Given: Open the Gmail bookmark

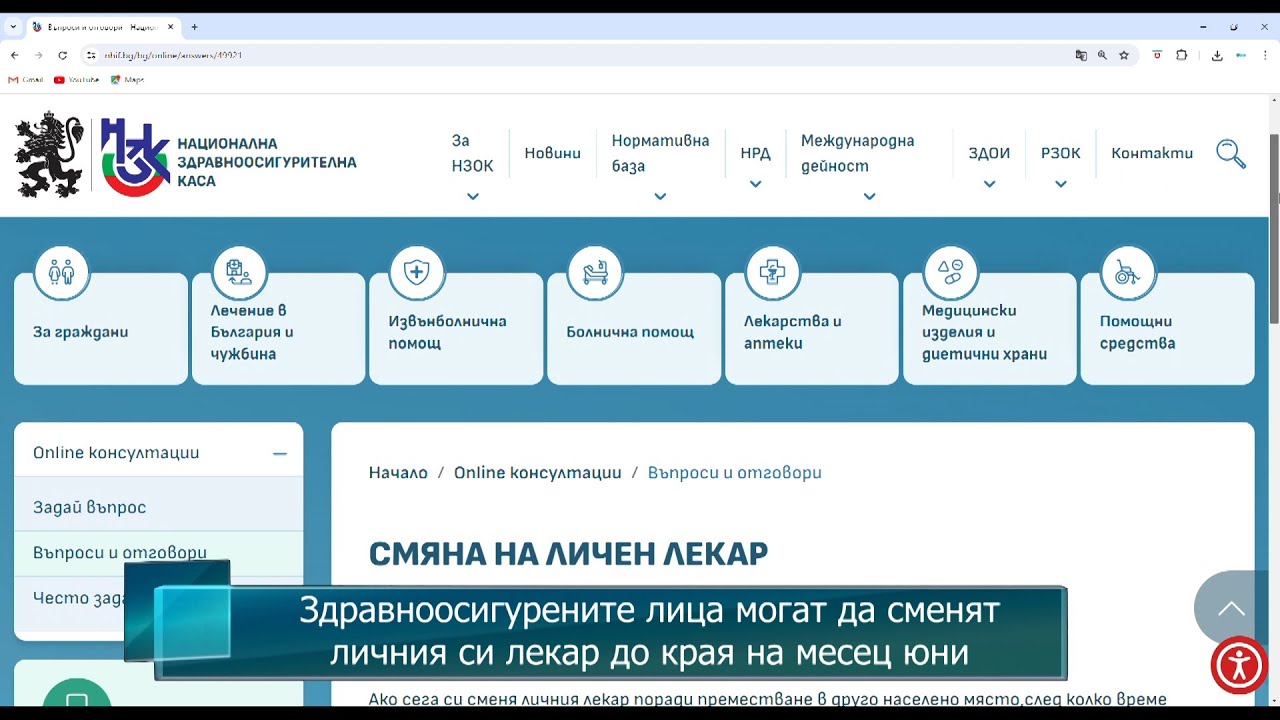Looking at the screenshot, I should [26, 79].
